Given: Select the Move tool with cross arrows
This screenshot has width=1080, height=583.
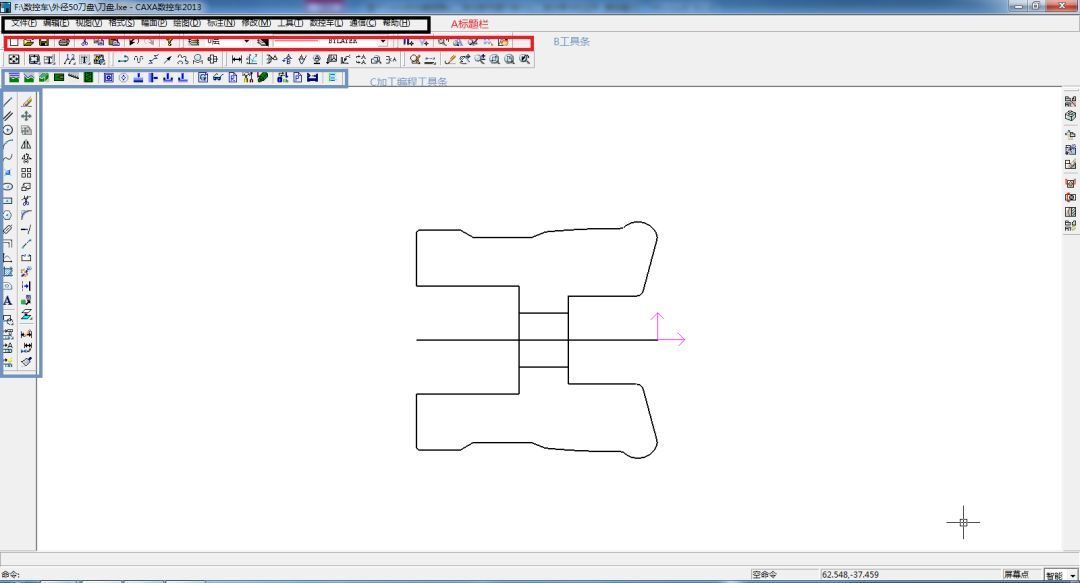Looking at the screenshot, I should point(26,116).
